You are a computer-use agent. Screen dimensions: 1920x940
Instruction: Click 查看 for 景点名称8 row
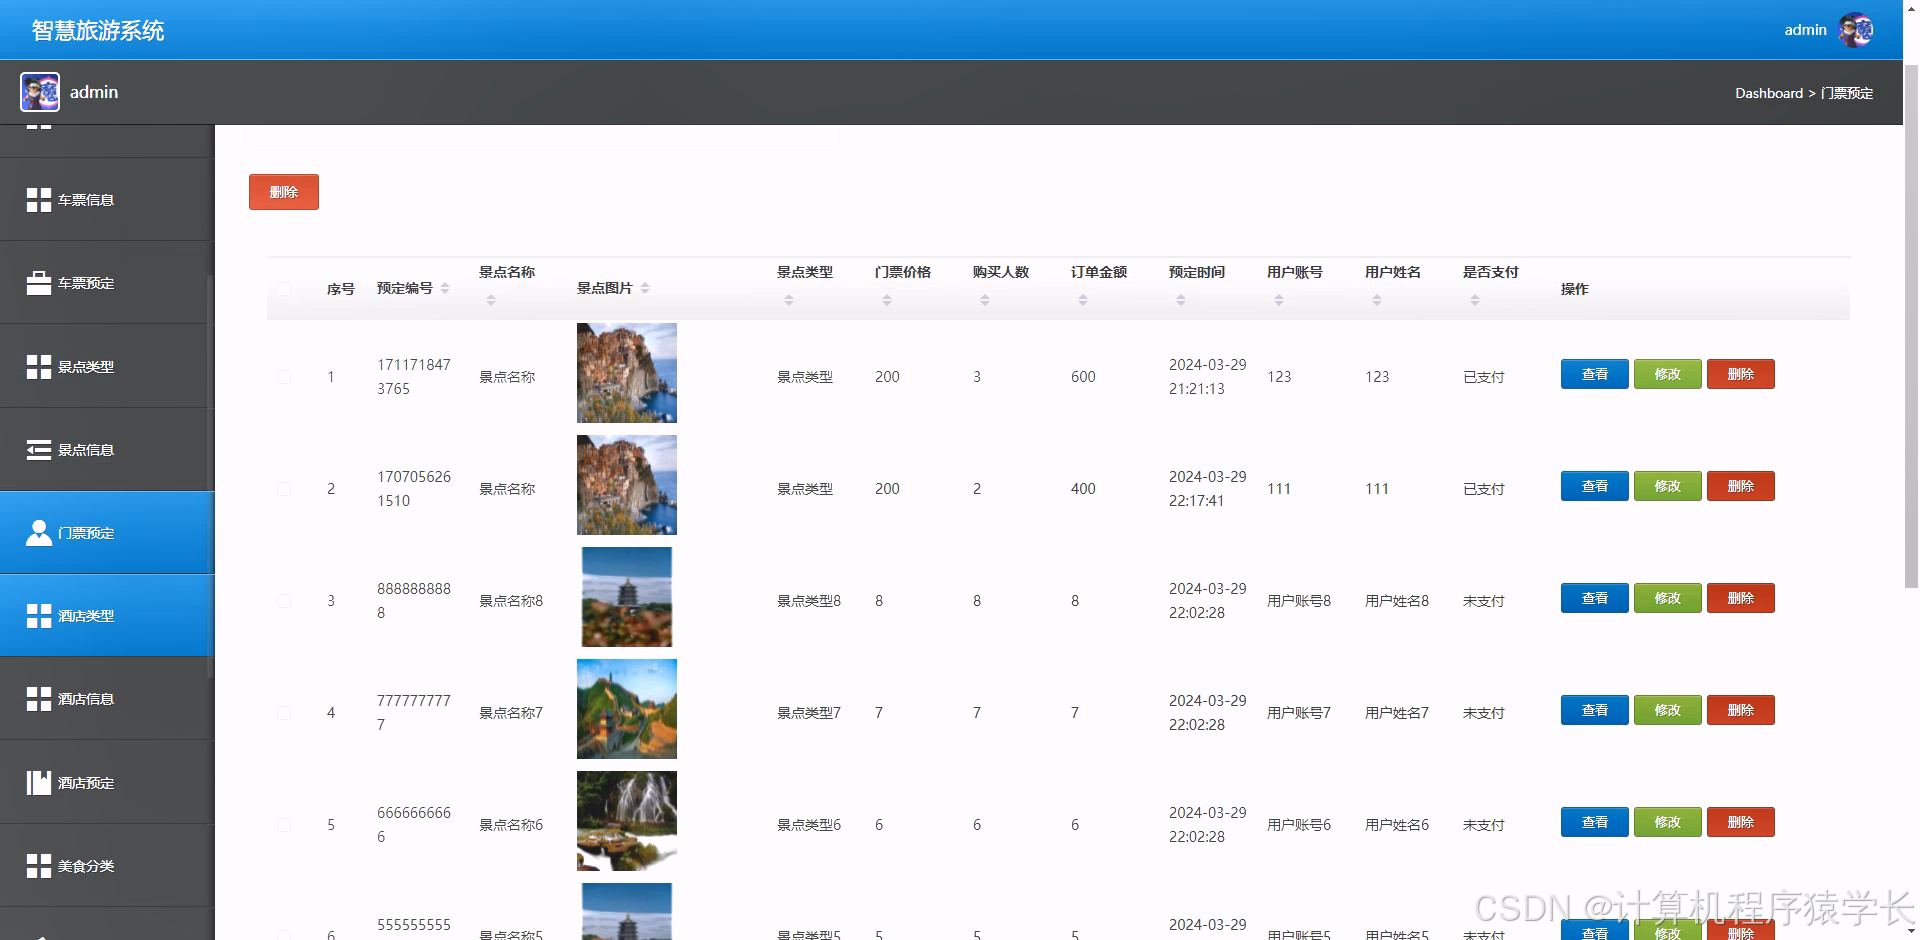(1595, 598)
